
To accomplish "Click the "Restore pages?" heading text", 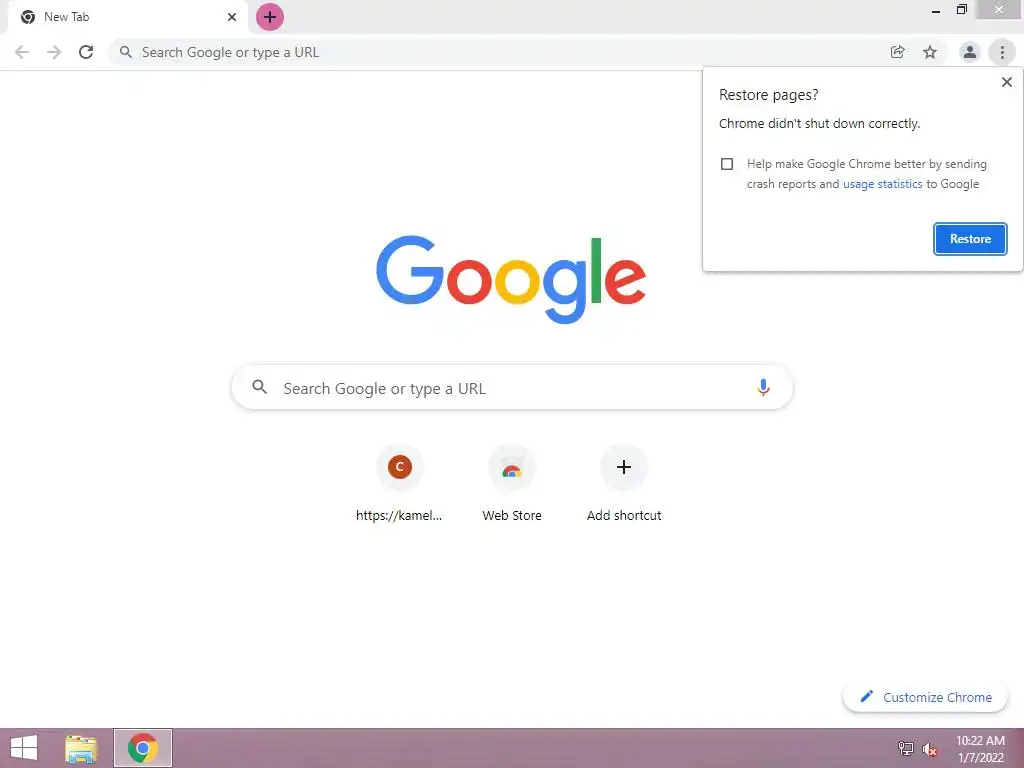I will 768,95.
